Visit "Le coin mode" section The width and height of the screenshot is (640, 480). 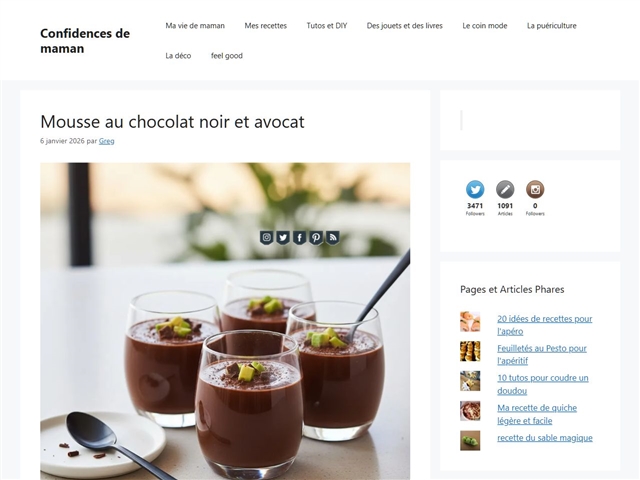tap(485, 26)
